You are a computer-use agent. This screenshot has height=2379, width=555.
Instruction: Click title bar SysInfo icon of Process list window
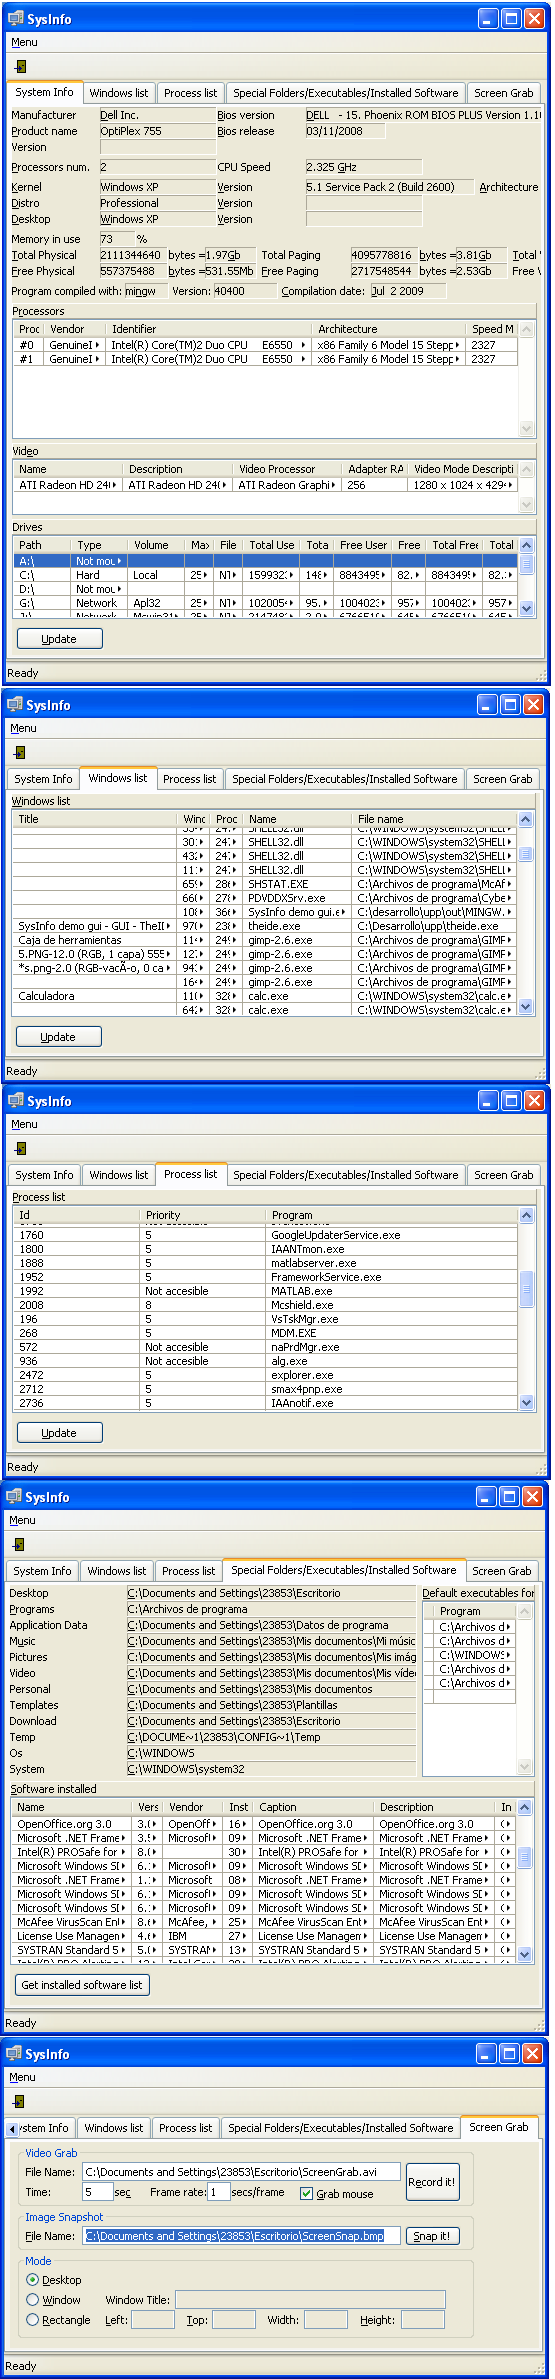coord(15,1100)
